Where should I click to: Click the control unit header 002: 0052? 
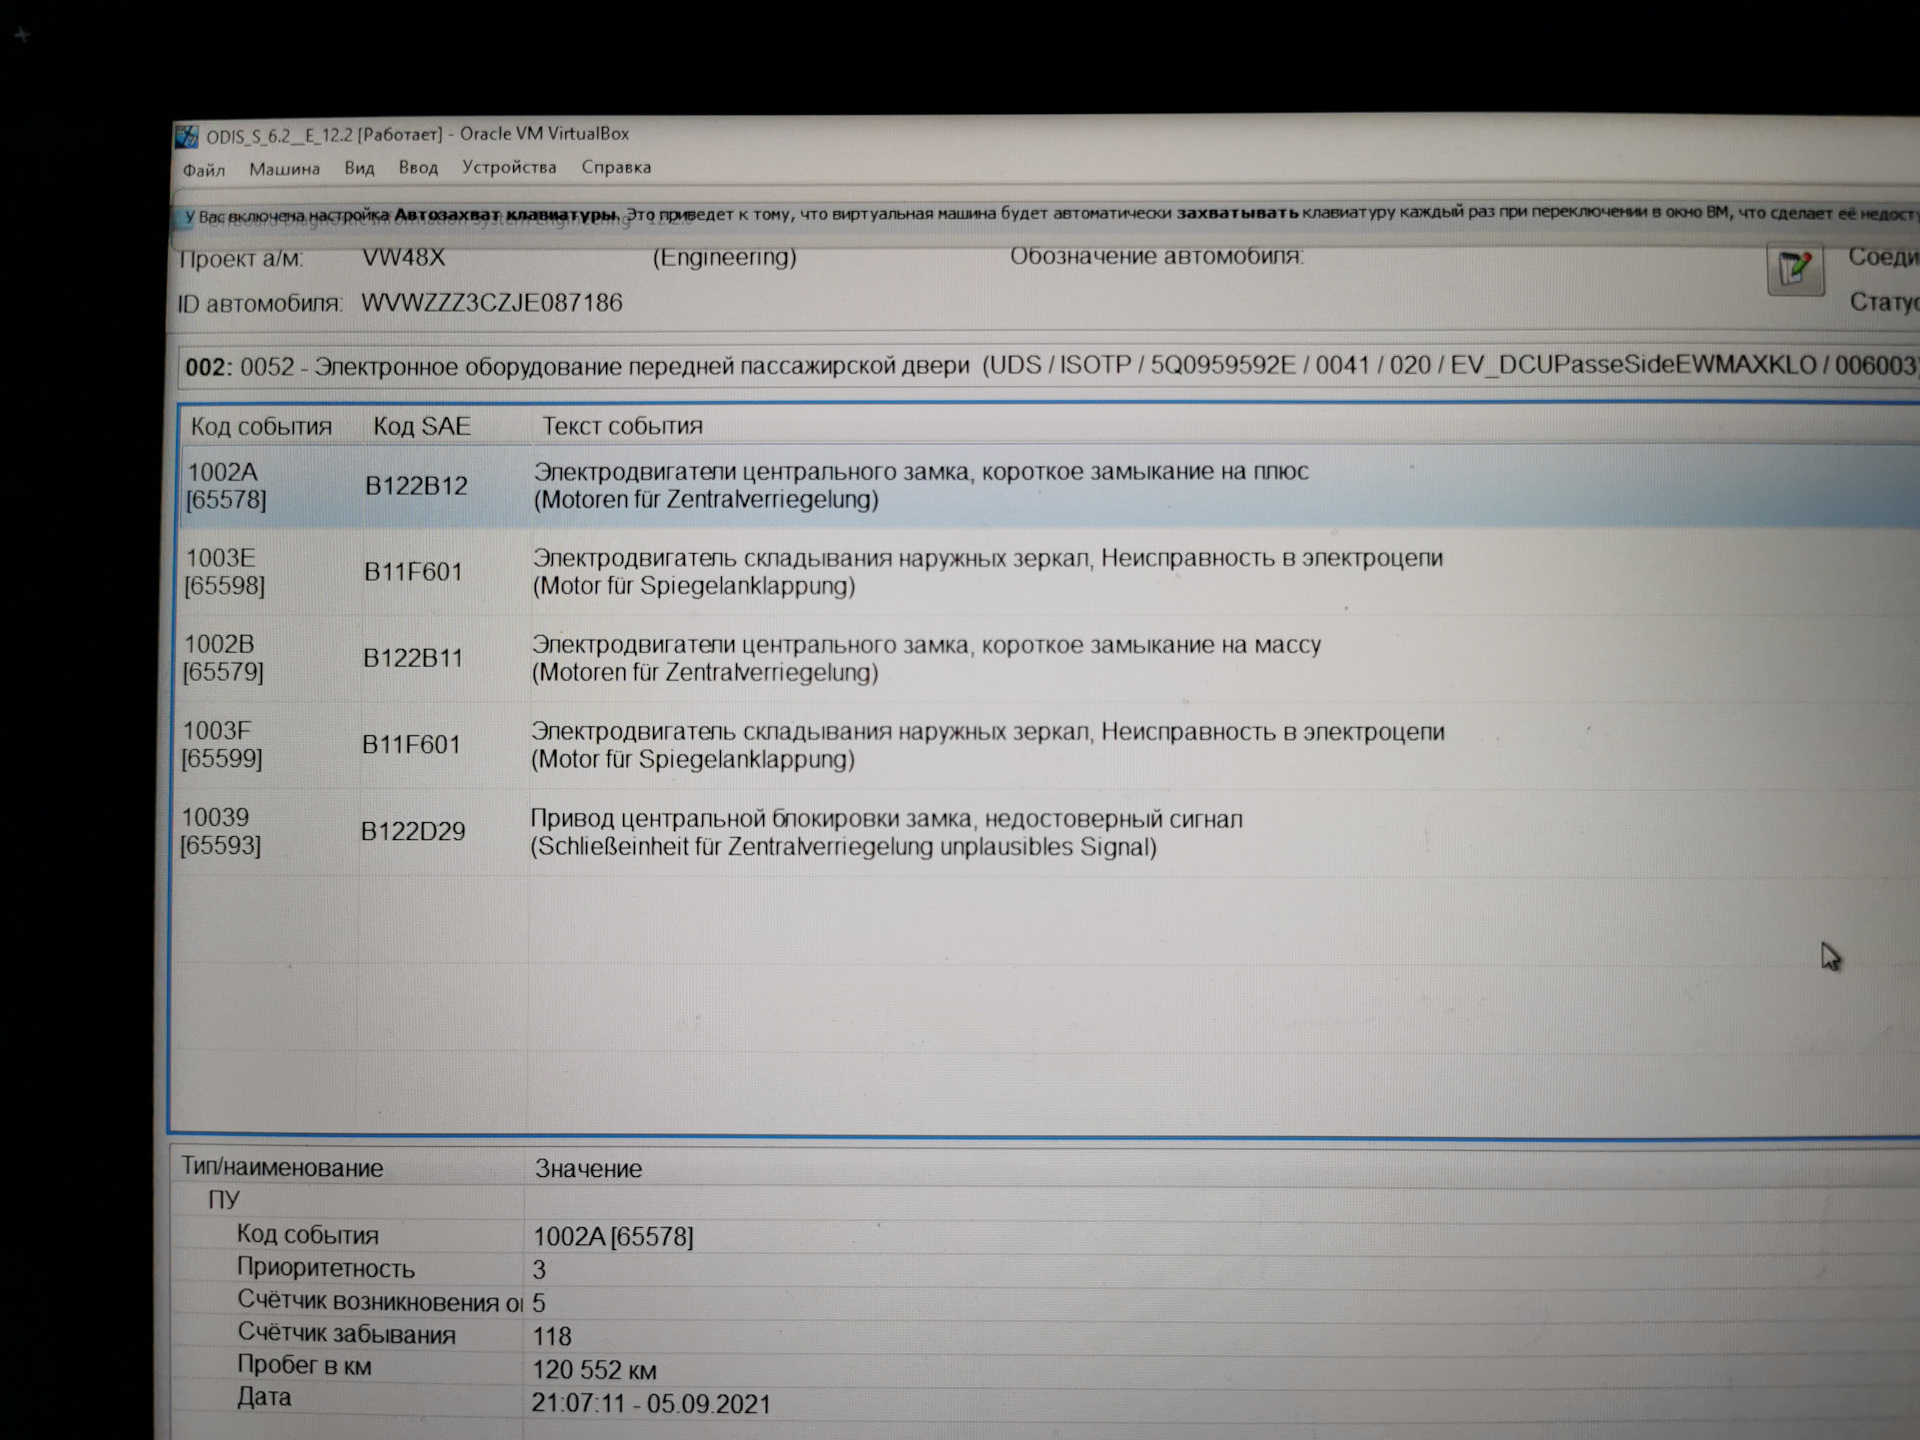click(x=1048, y=366)
